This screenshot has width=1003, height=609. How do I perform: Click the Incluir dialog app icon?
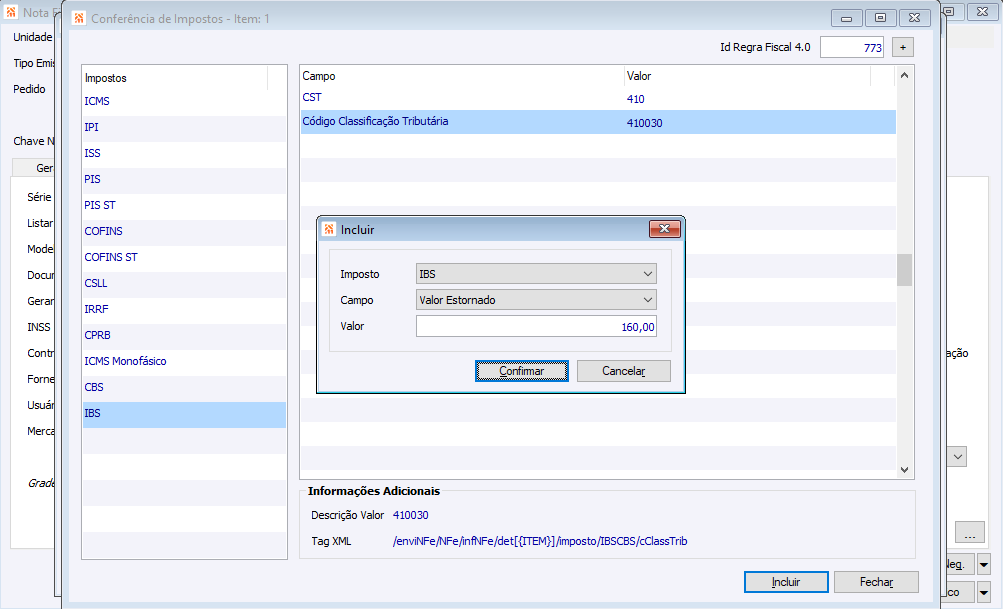(329, 229)
